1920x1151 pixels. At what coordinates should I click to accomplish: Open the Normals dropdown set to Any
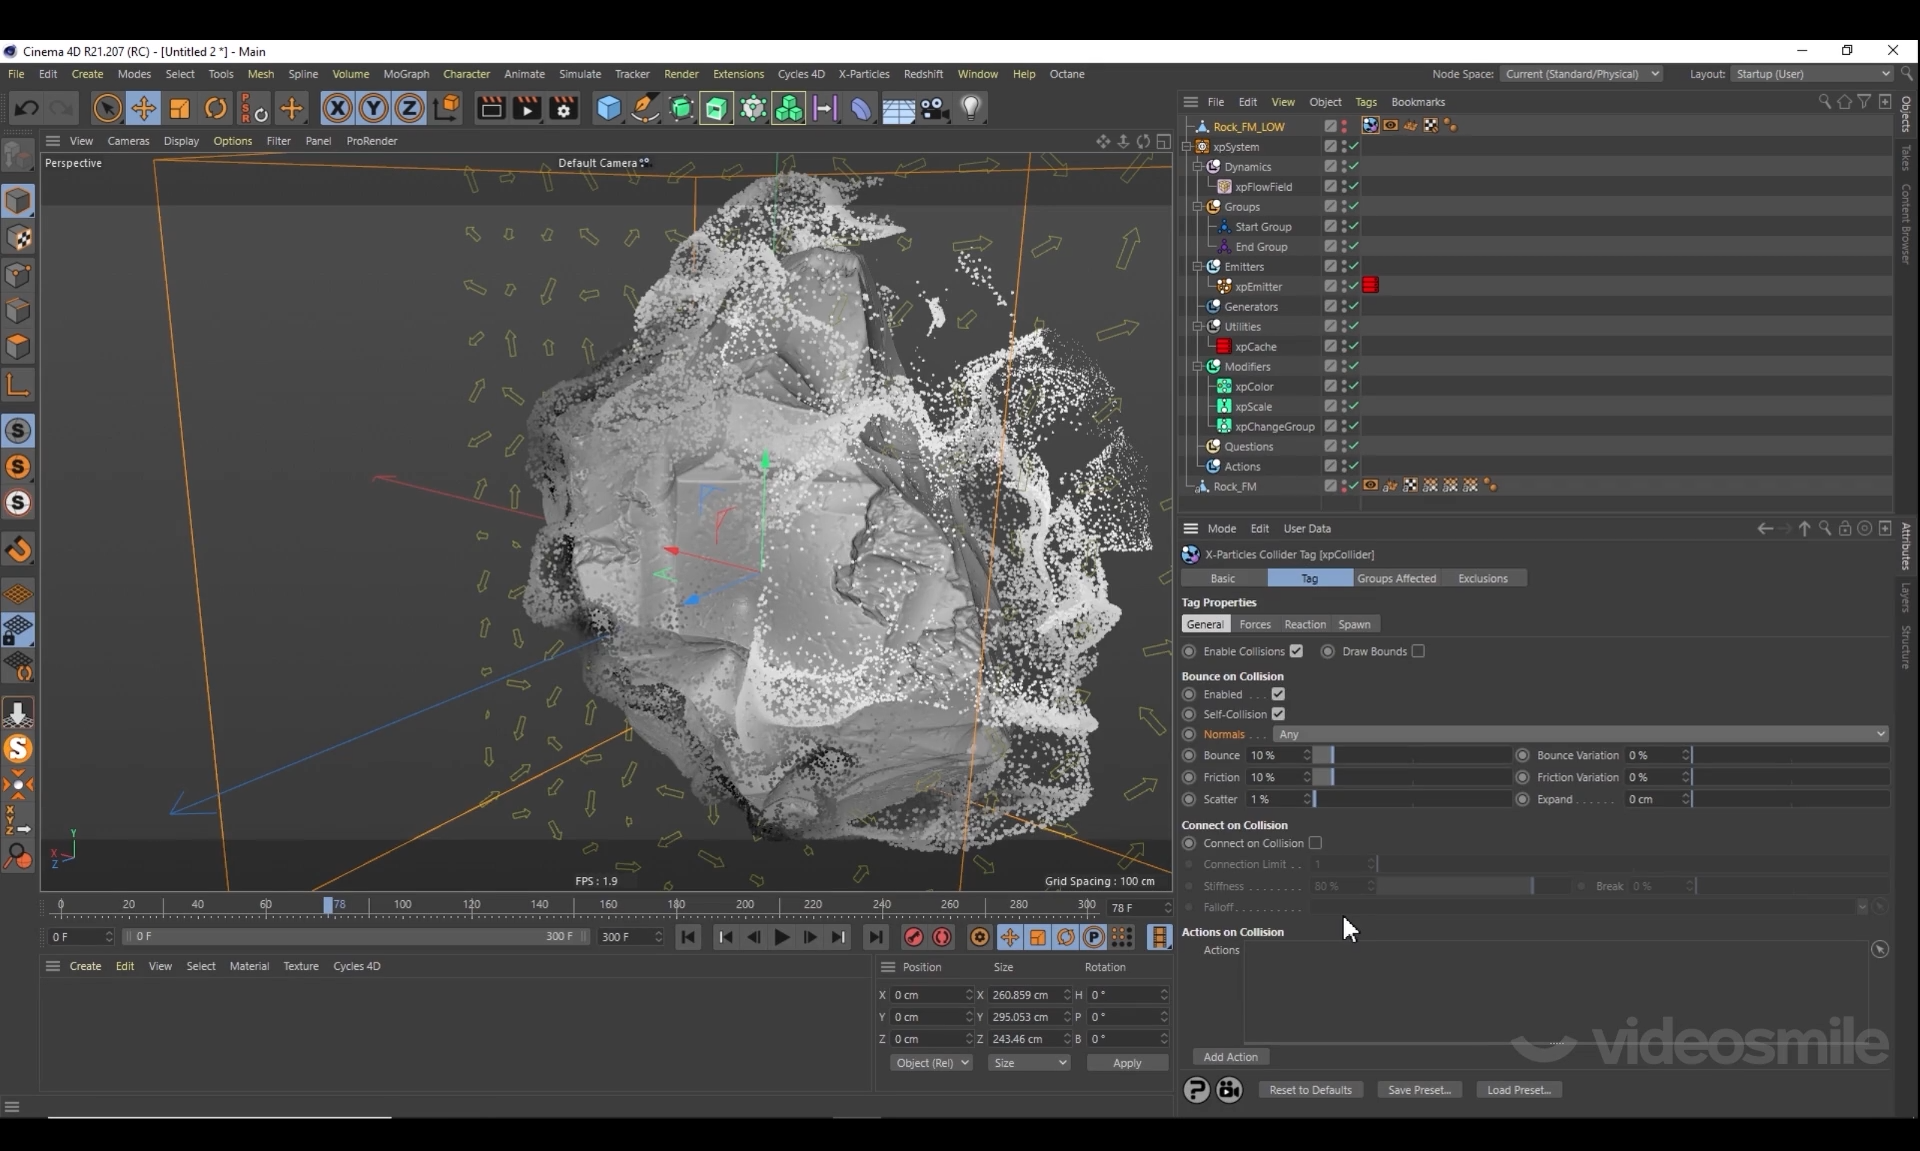coord(1580,734)
